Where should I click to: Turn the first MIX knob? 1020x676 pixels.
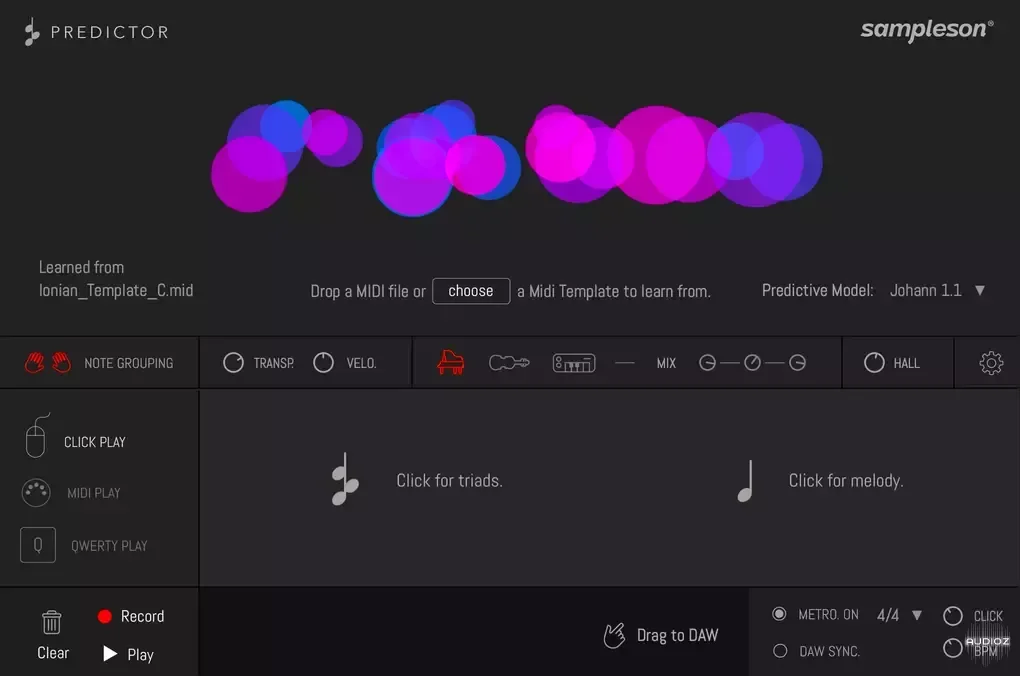click(707, 362)
